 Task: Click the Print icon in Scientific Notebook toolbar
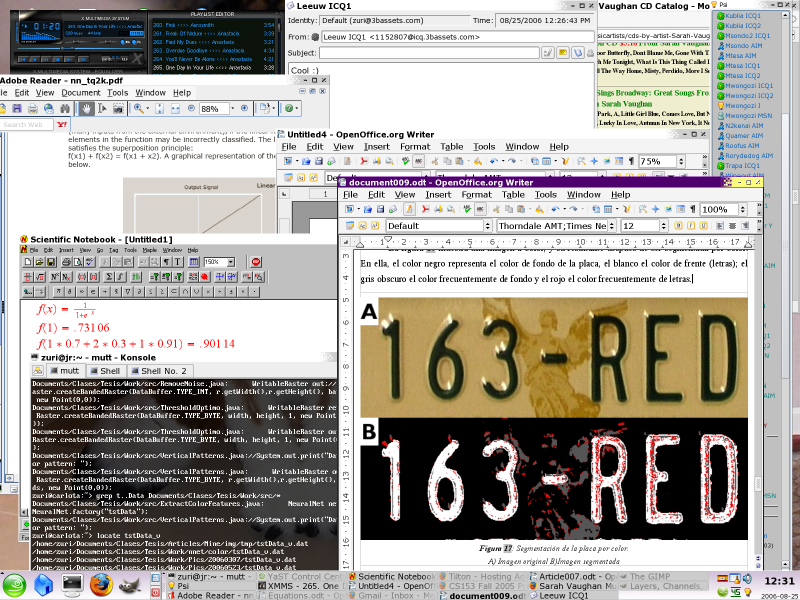tap(65, 262)
